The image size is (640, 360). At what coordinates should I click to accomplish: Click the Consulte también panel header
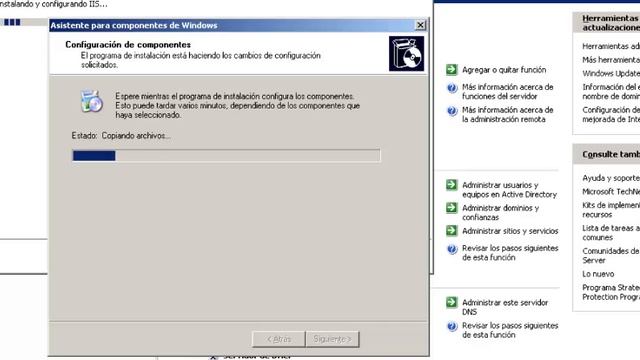[607, 154]
